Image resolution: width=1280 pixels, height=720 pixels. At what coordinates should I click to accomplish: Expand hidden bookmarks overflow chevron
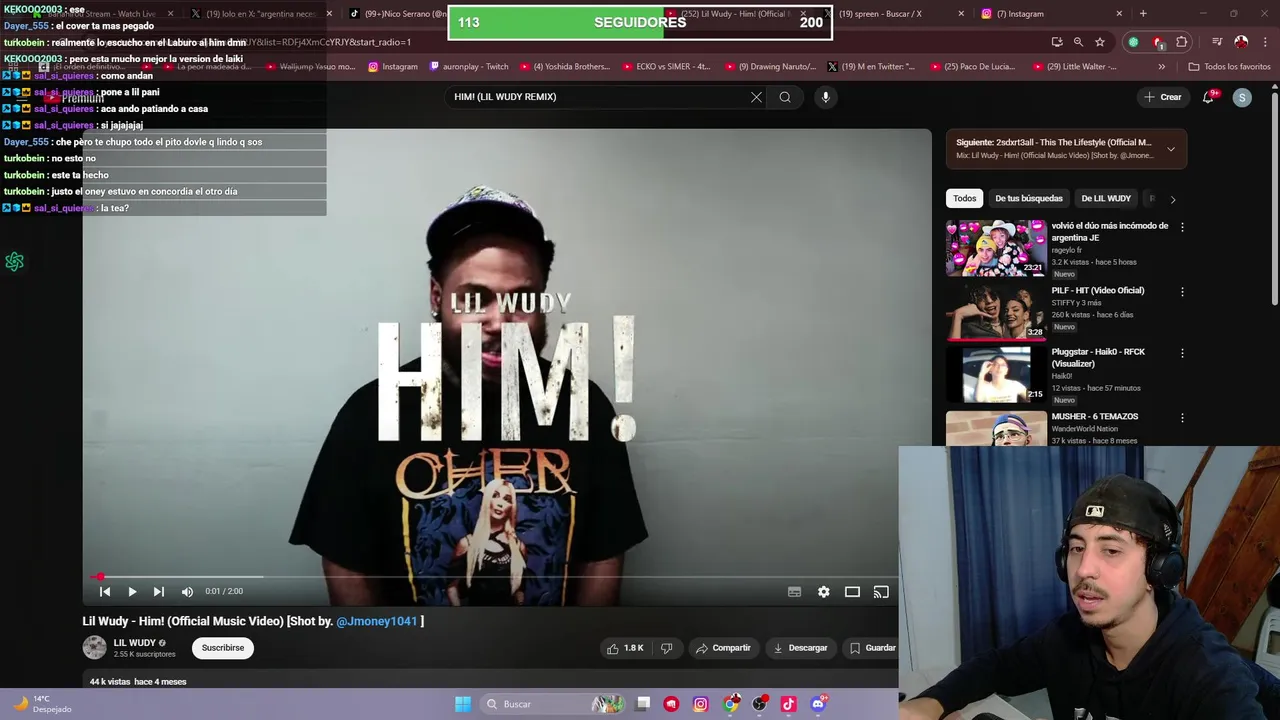click(1161, 67)
